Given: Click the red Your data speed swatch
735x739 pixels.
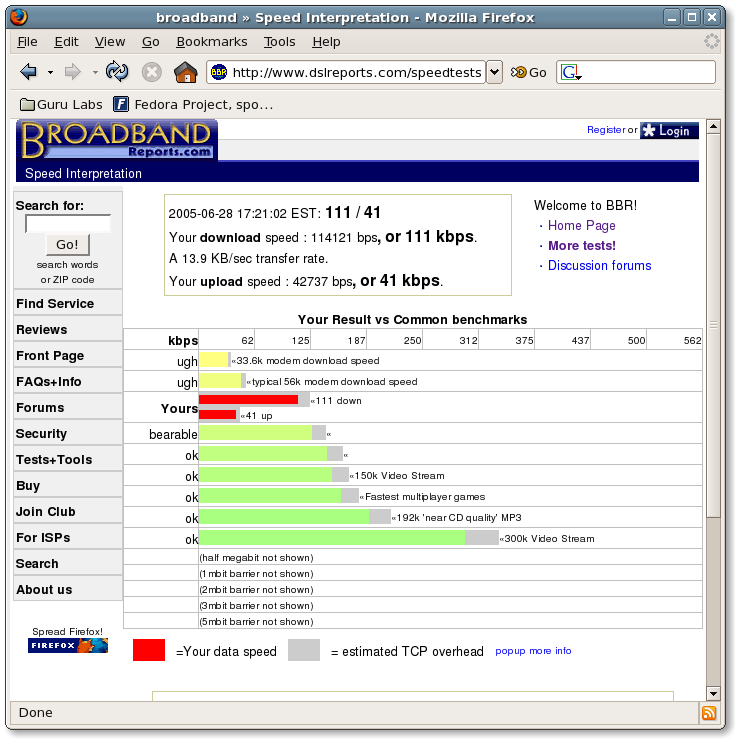Looking at the screenshot, I should 149,650.
